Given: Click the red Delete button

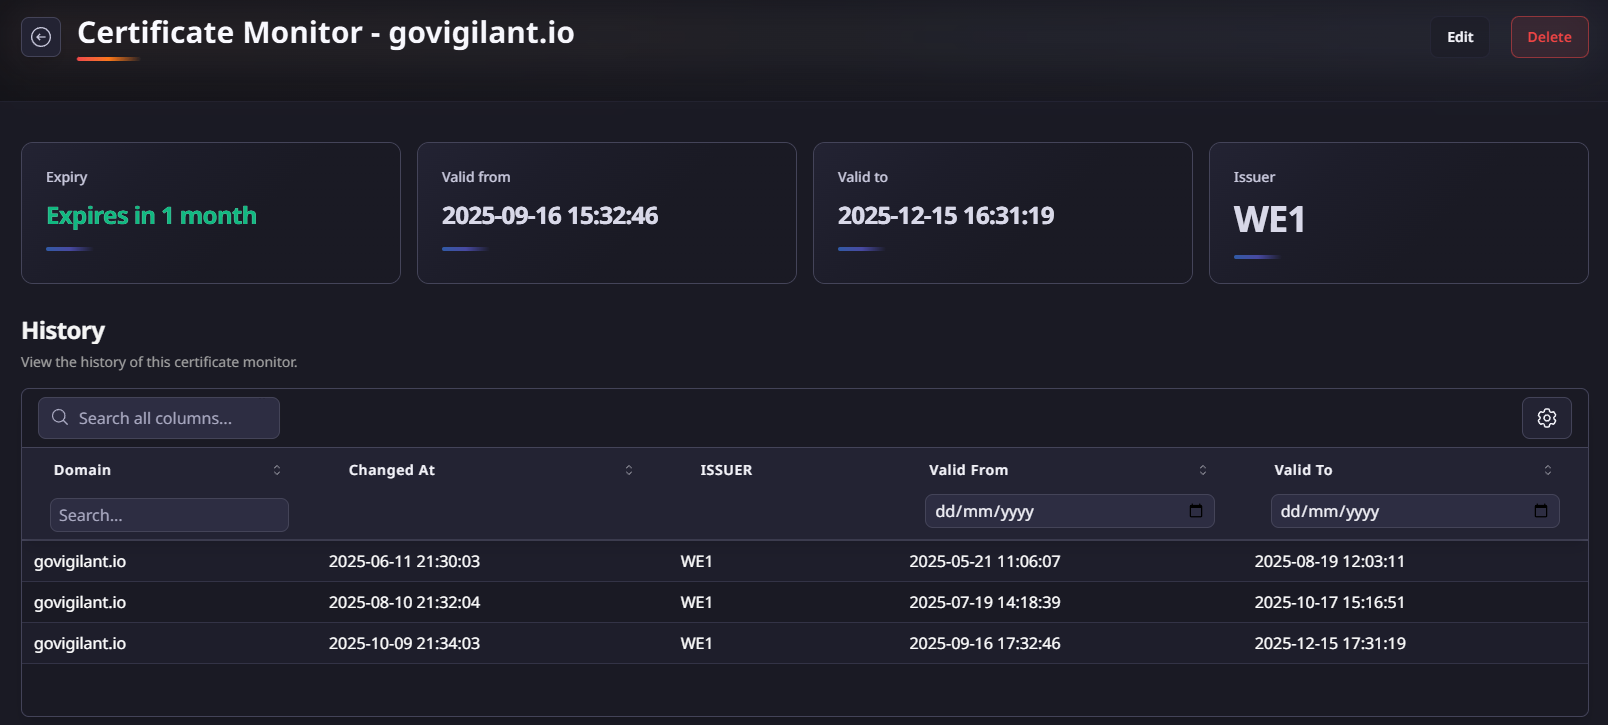Looking at the screenshot, I should pos(1549,37).
